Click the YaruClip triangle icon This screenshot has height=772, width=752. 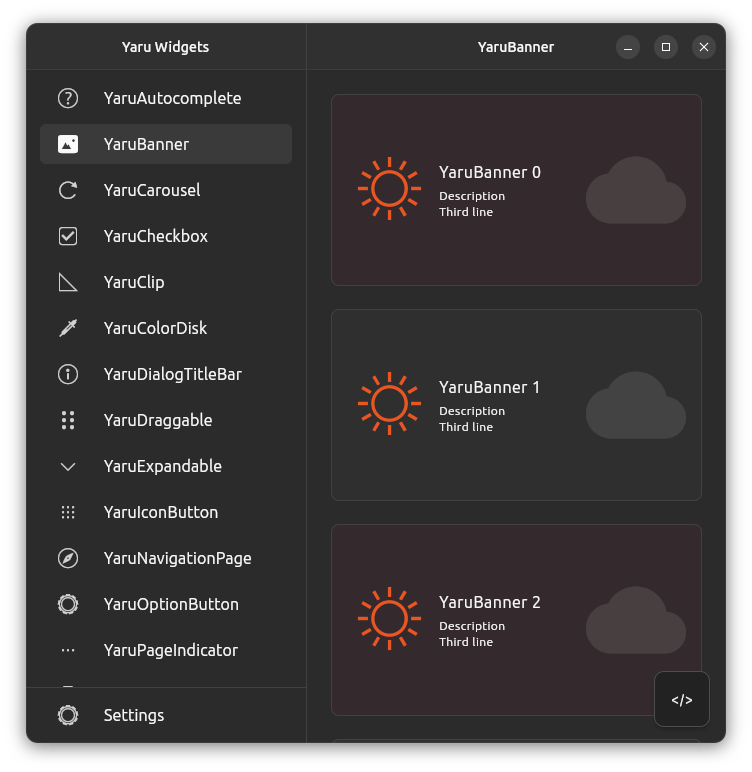pyautogui.click(x=68, y=282)
